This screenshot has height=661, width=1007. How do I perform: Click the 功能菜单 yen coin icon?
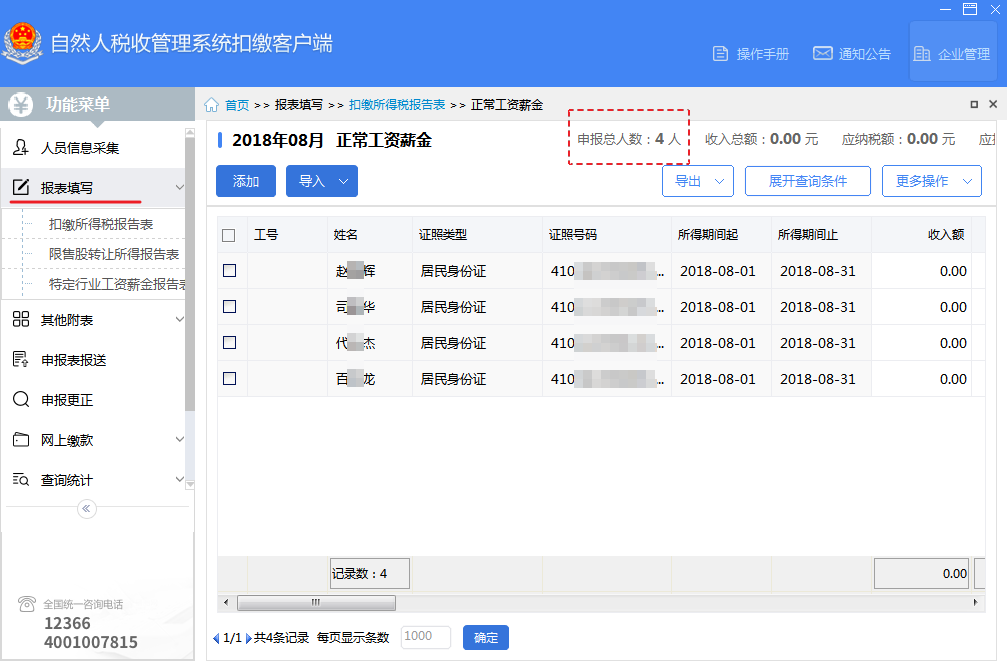pos(21,104)
